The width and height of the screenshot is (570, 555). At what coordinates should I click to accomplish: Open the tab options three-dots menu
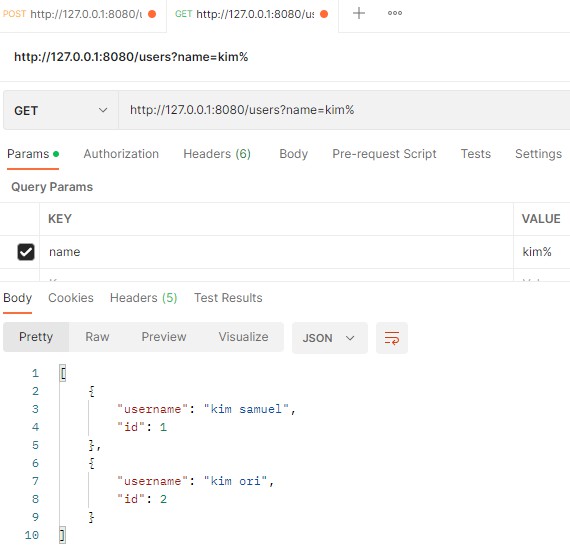(395, 13)
